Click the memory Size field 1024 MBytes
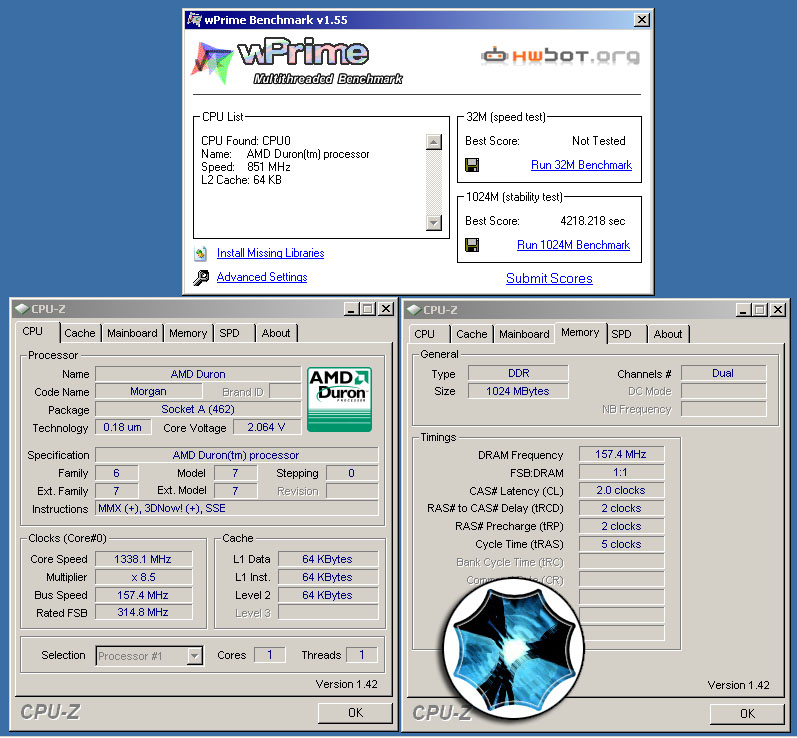Image resolution: width=797 pixels, height=738 pixels. pyautogui.click(x=518, y=391)
